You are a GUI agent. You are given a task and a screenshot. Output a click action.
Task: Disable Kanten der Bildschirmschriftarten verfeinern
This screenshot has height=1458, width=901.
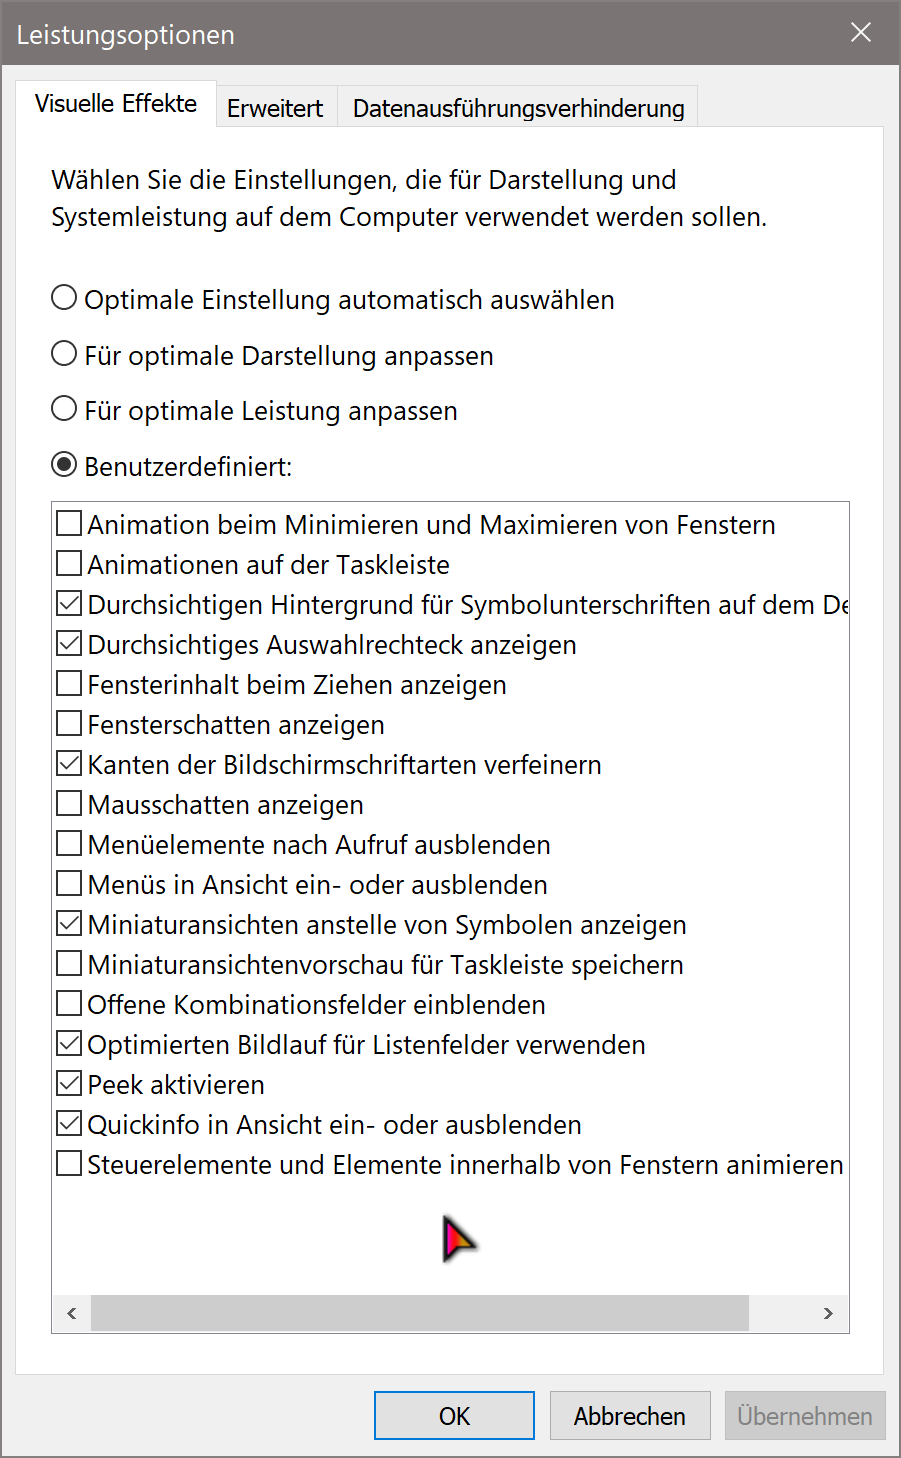(69, 764)
